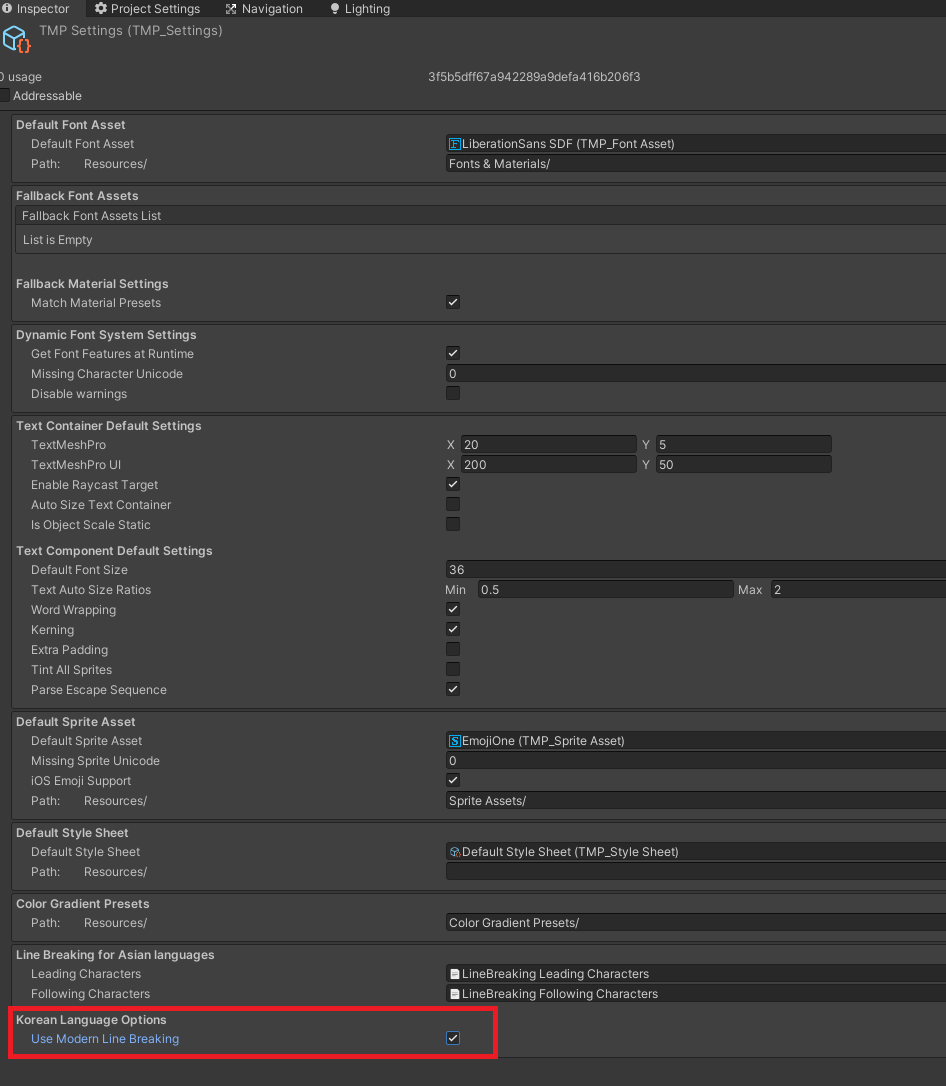Click the Project Settings gear icon
This screenshot has height=1086, width=946.
pos(101,8)
